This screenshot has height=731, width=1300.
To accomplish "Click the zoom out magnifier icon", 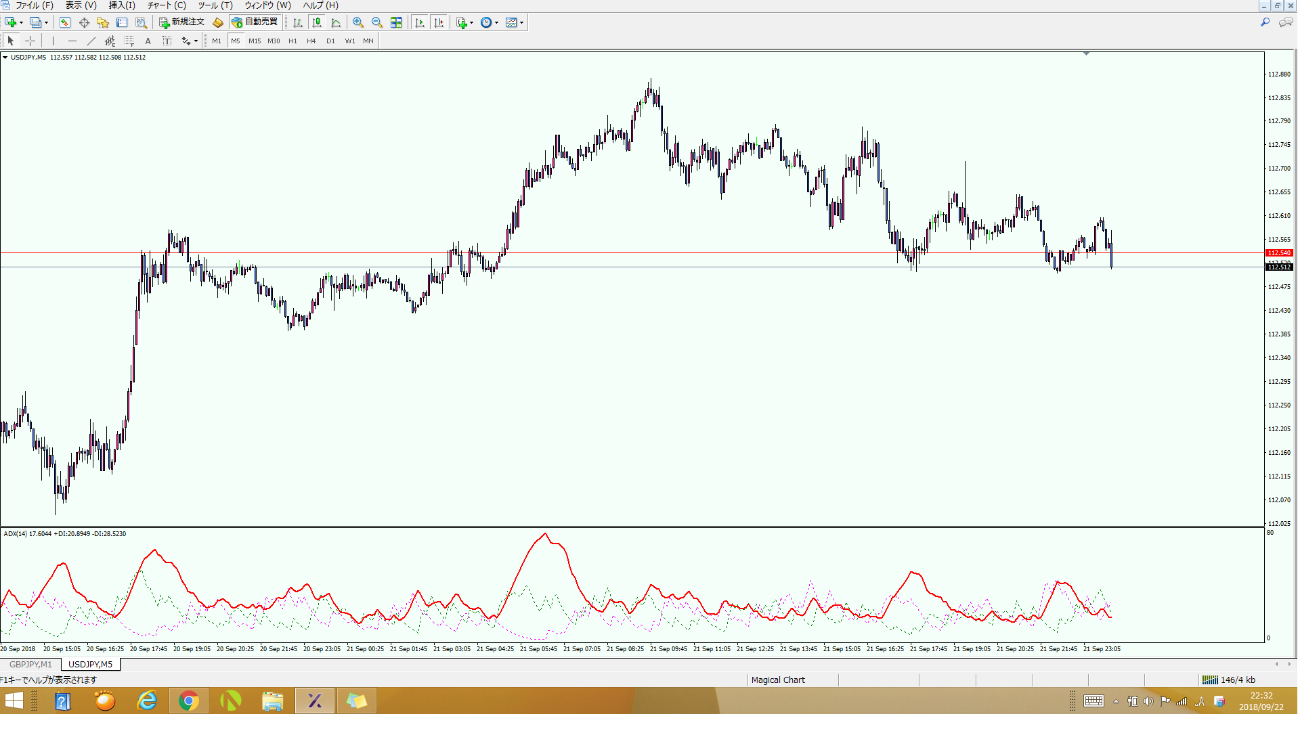I will tap(377, 22).
